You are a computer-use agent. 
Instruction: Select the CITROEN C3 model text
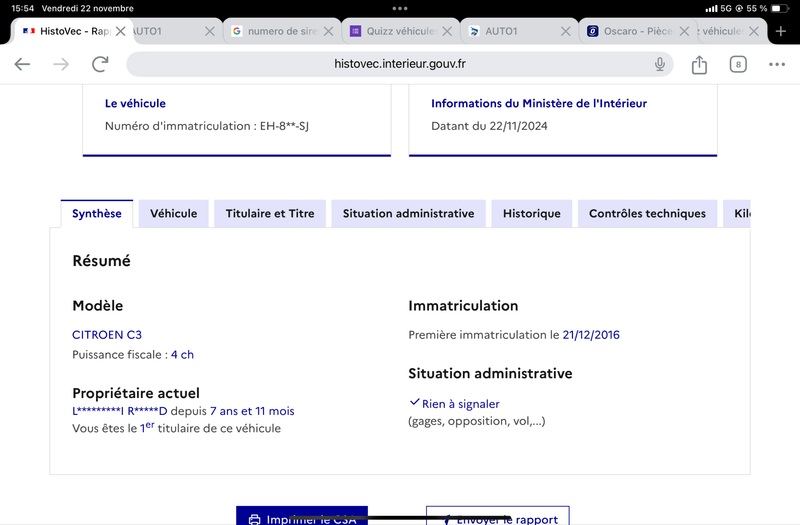pos(107,335)
